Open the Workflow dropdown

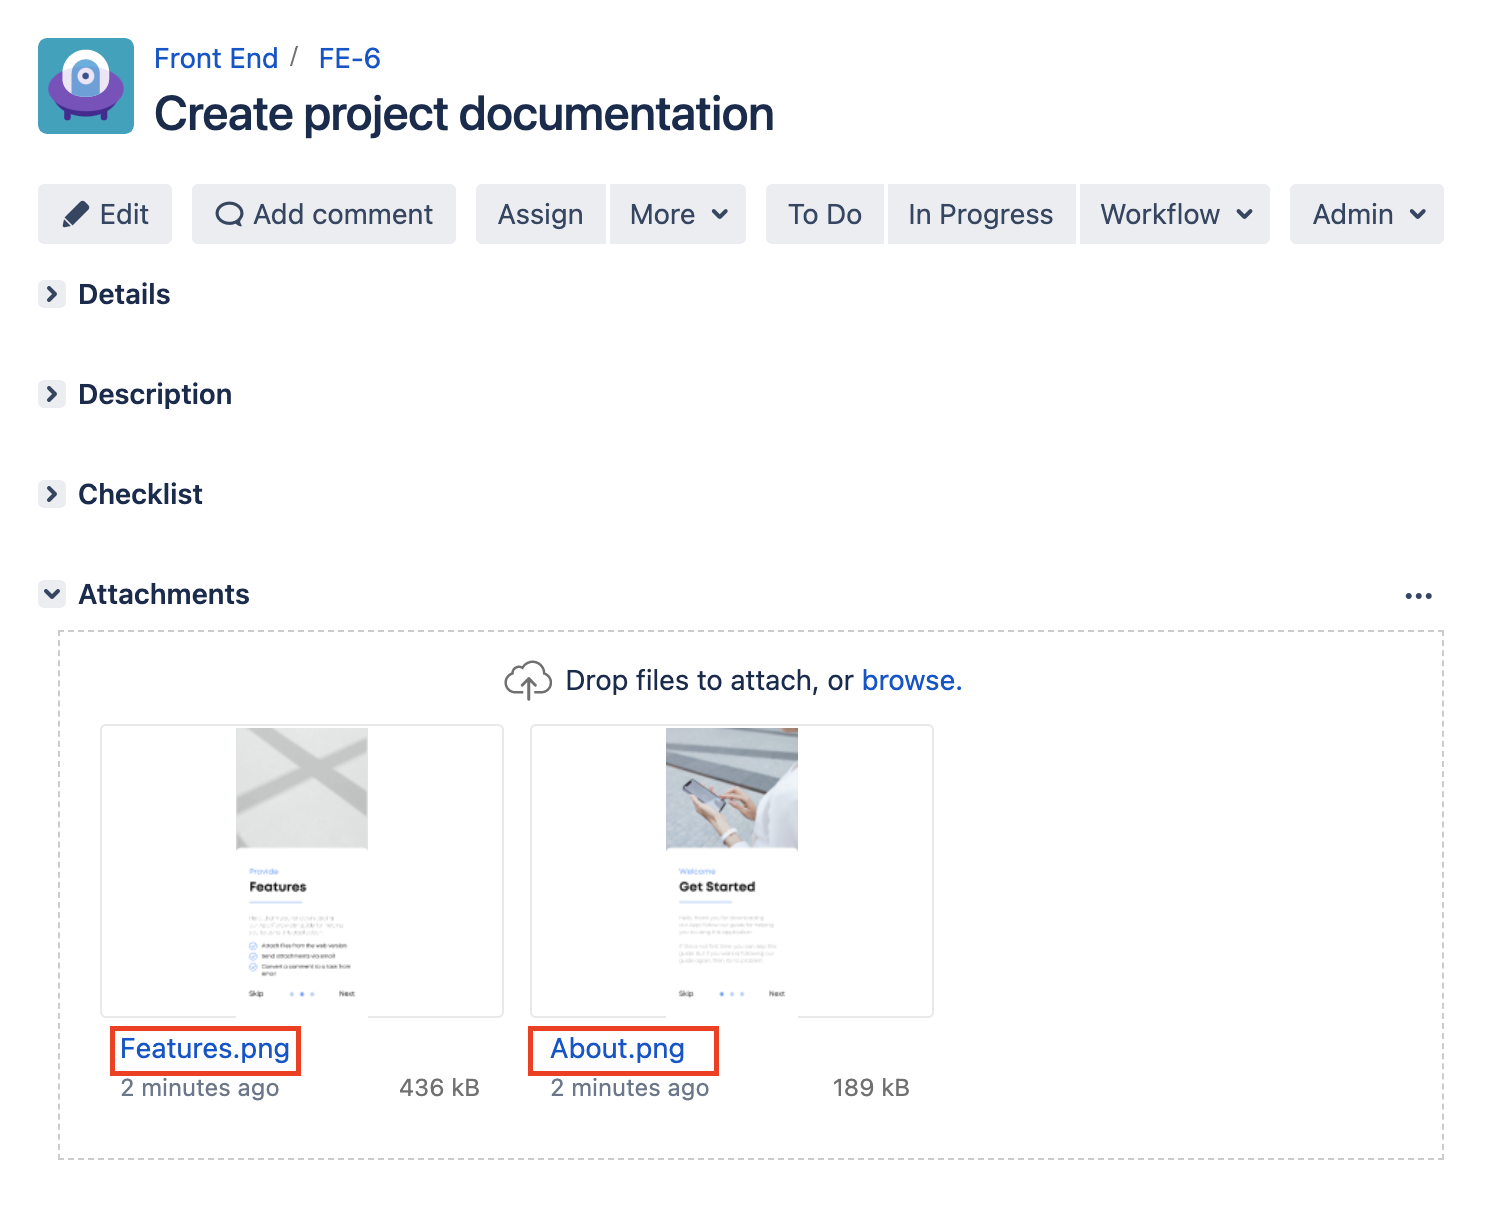coord(1175,214)
